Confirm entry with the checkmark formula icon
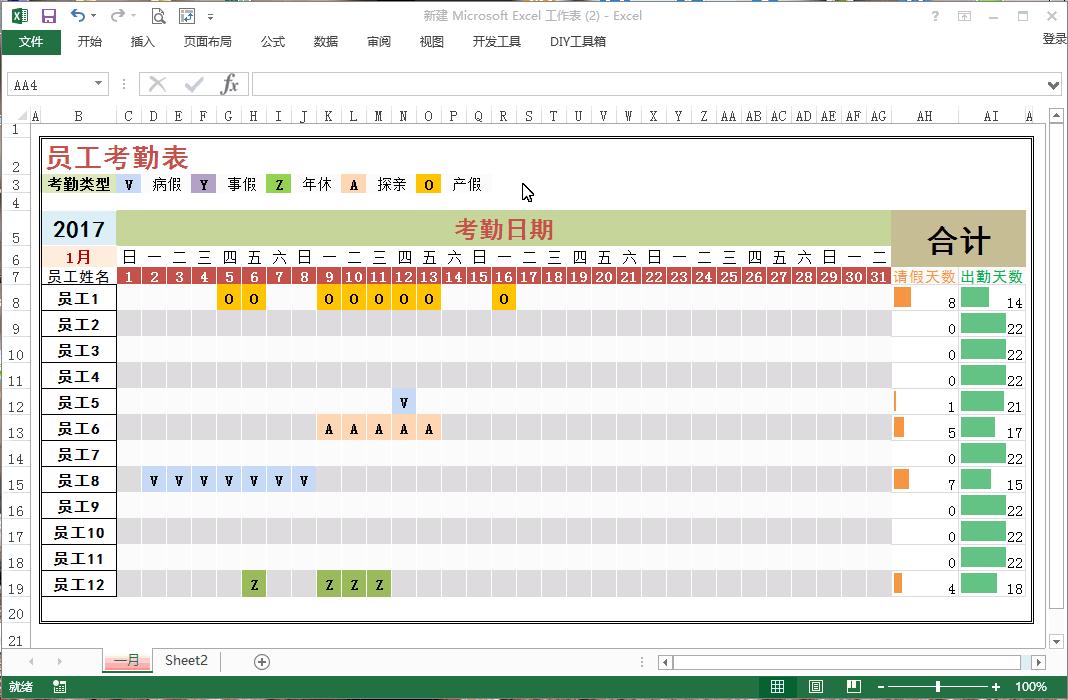1068x700 pixels. pos(192,84)
